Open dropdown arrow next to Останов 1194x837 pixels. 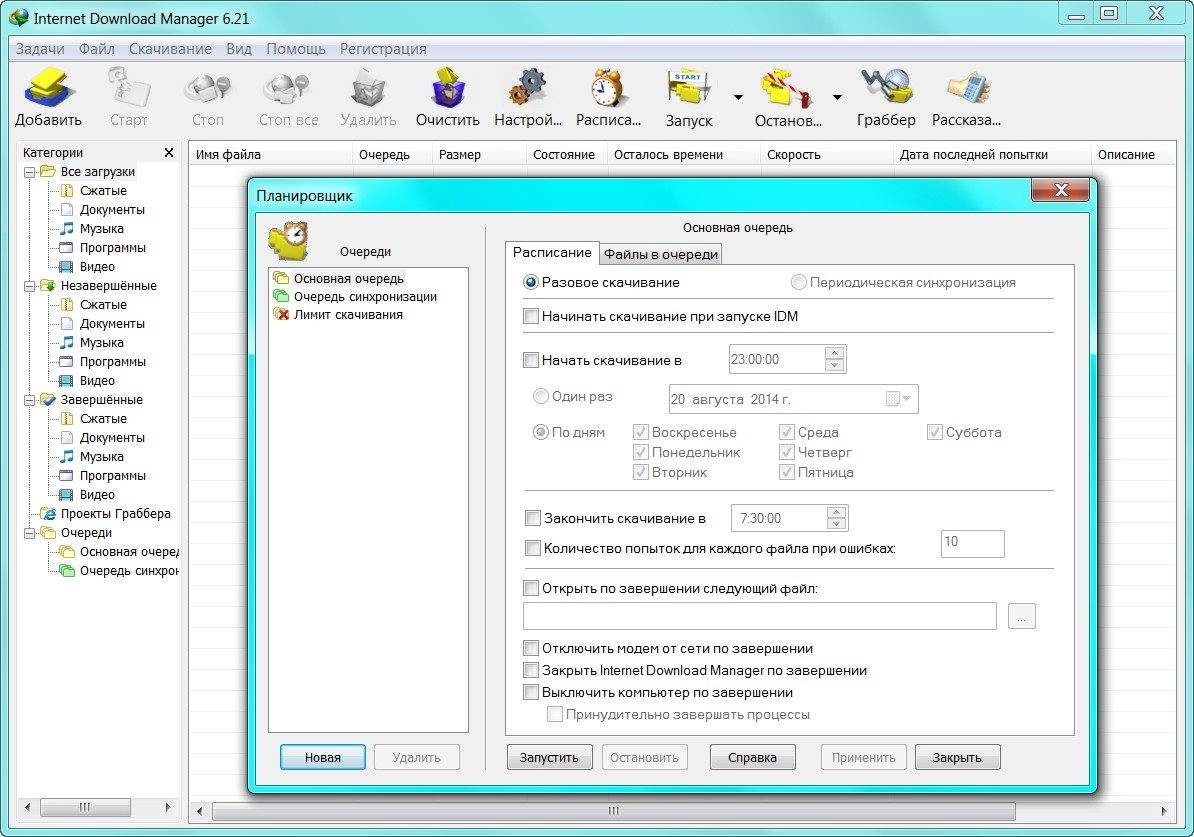point(837,97)
